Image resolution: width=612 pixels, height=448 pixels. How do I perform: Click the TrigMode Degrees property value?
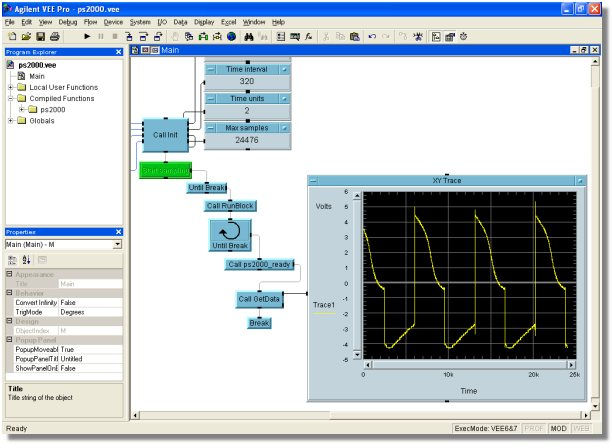coord(90,312)
